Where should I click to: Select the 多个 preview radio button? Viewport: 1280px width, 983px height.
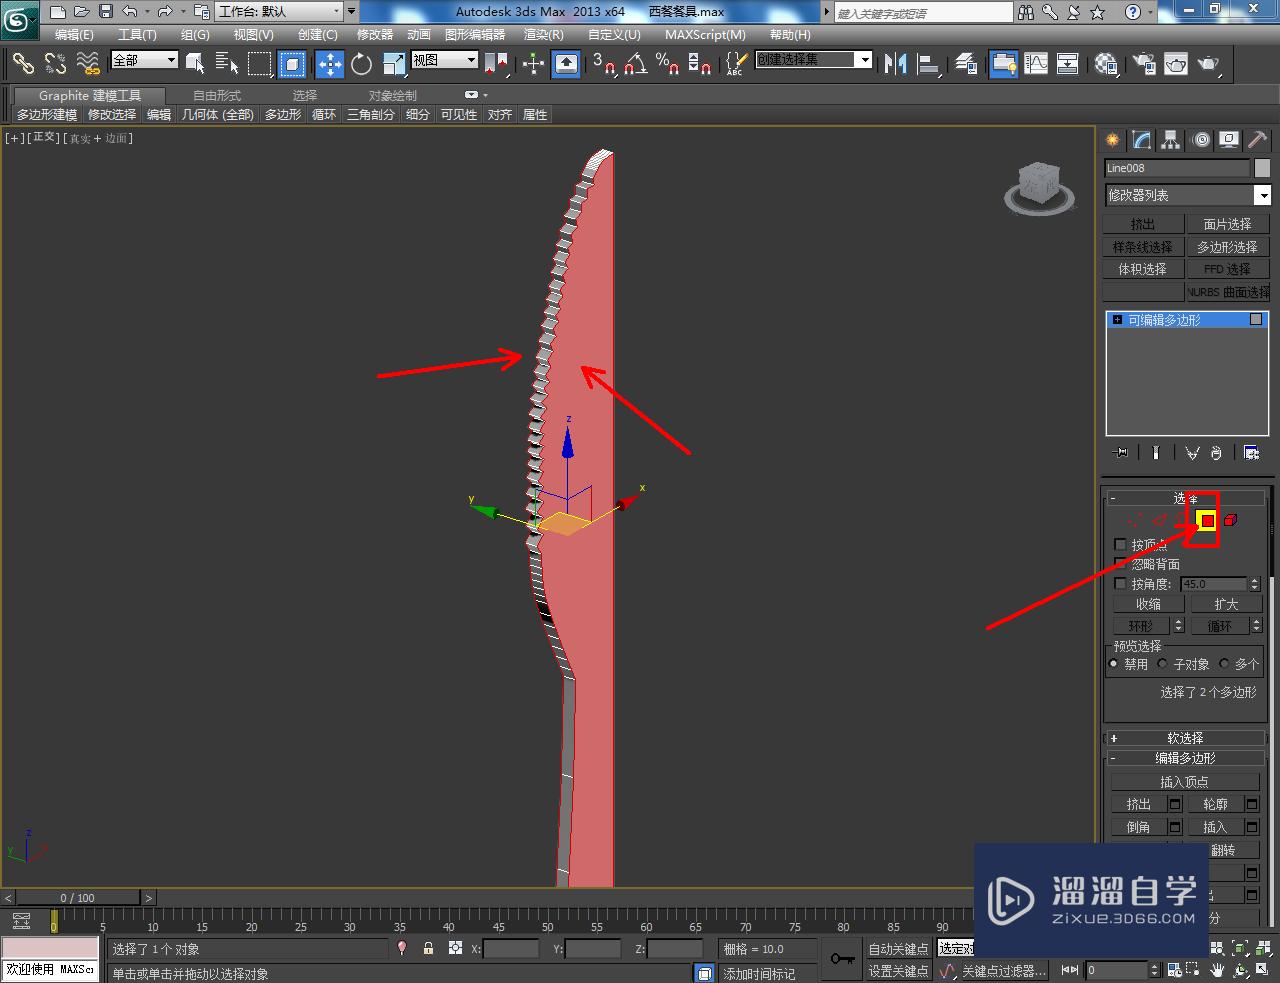click(1225, 664)
